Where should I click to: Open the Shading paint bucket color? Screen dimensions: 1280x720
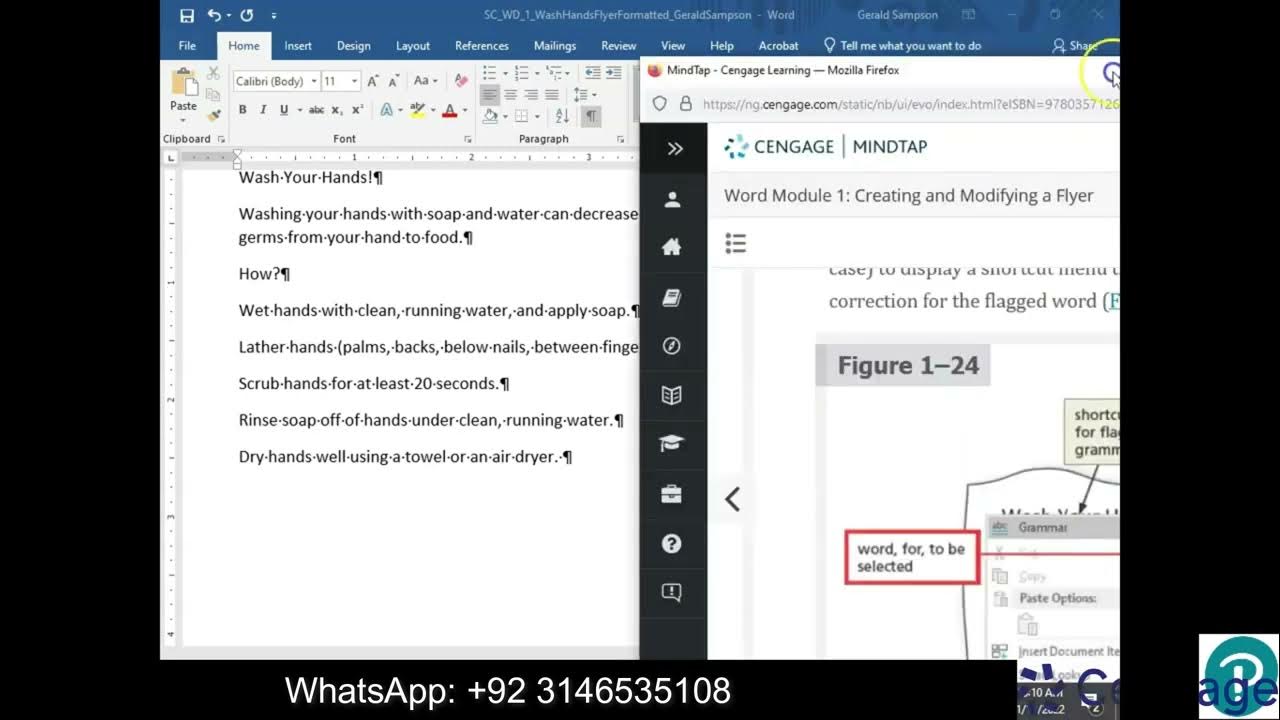(490, 116)
